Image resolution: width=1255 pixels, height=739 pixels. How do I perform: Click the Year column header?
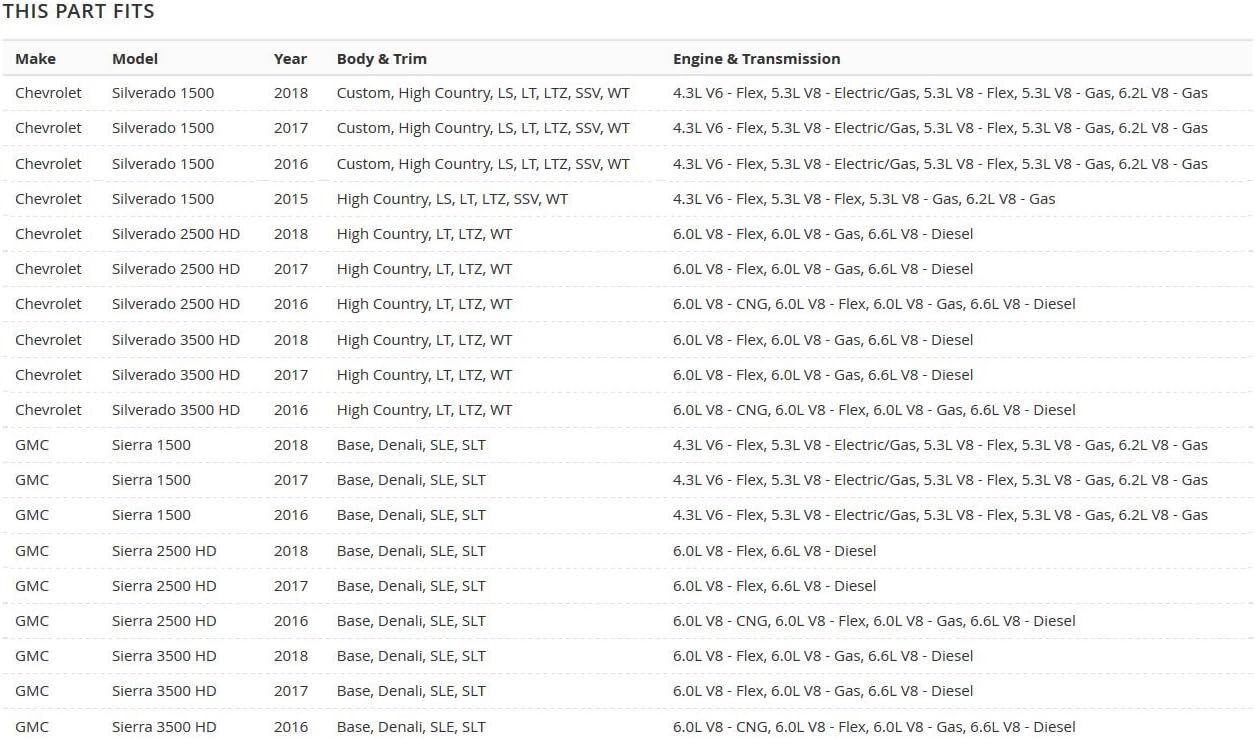tap(290, 59)
